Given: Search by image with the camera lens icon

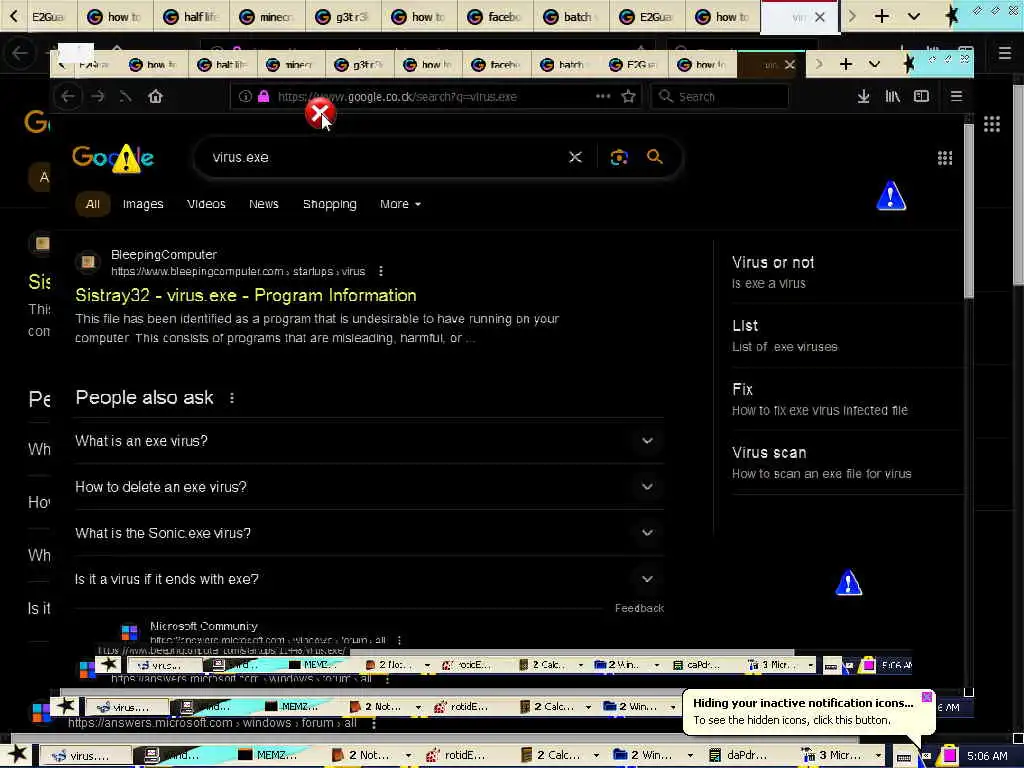Looking at the screenshot, I should click(619, 157).
